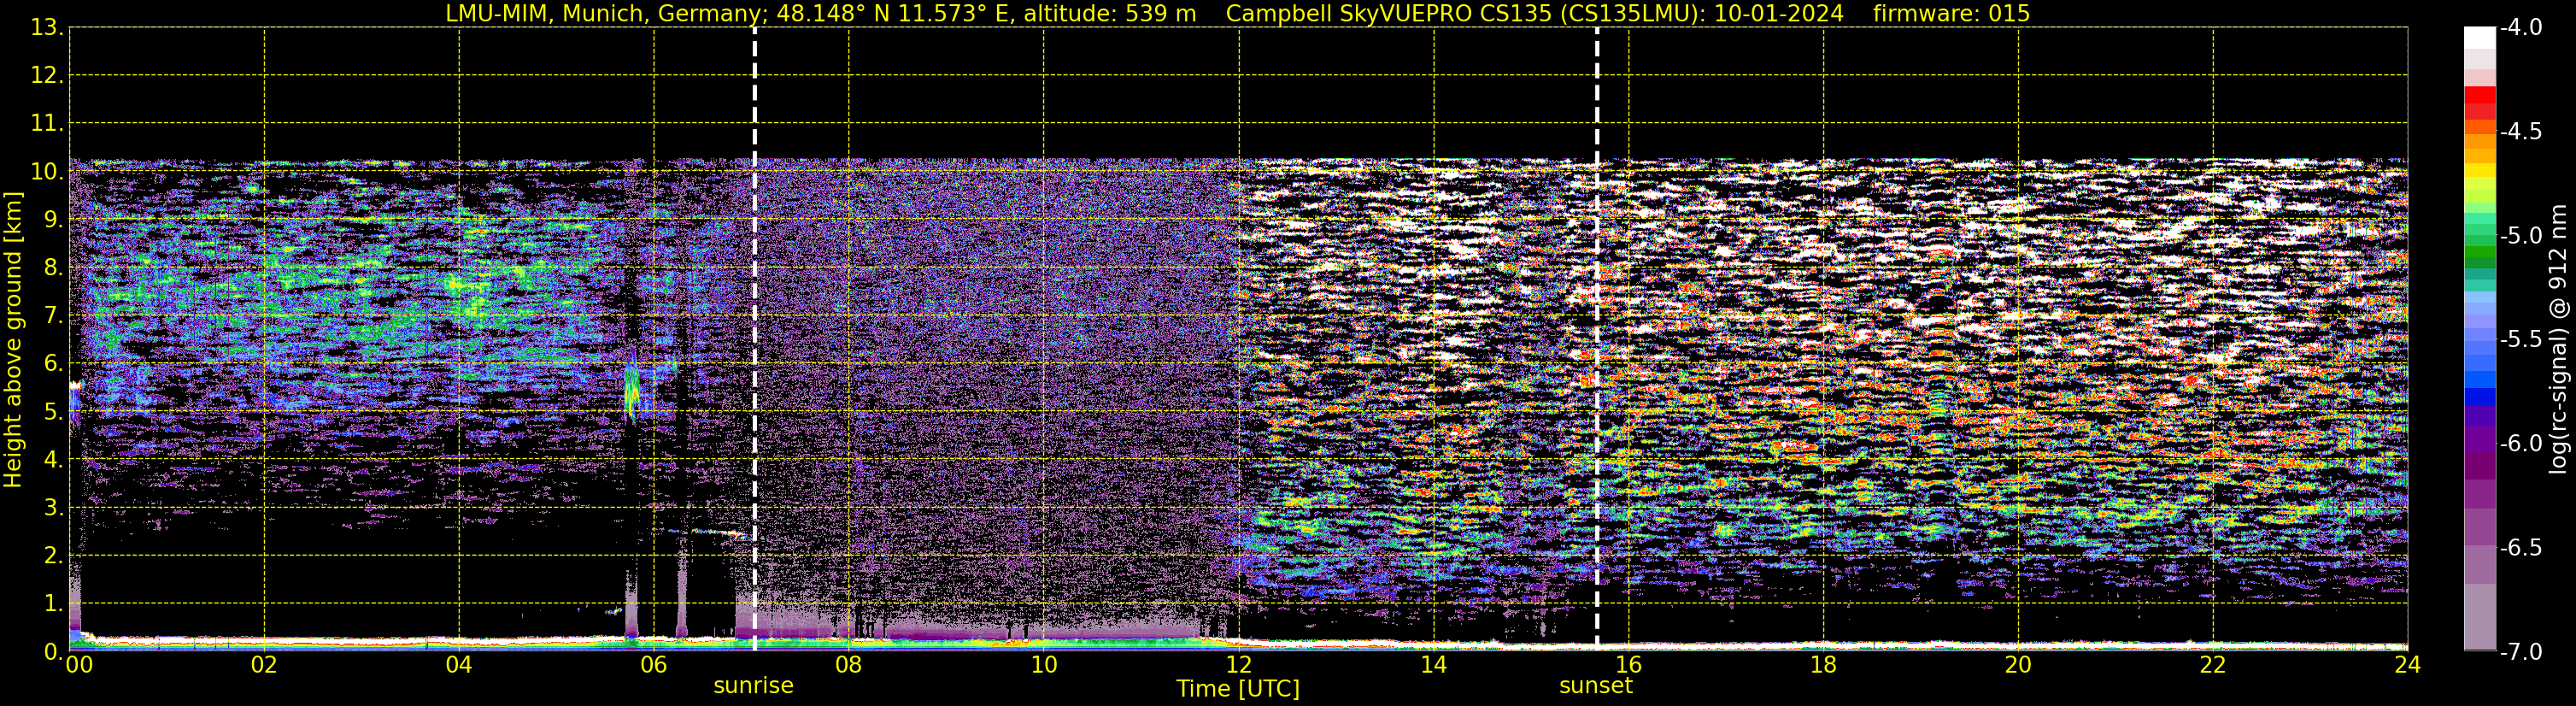The width and height of the screenshot is (2576, 706).
Task: Click the '08' time tick label
Action: tap(849, 665)
